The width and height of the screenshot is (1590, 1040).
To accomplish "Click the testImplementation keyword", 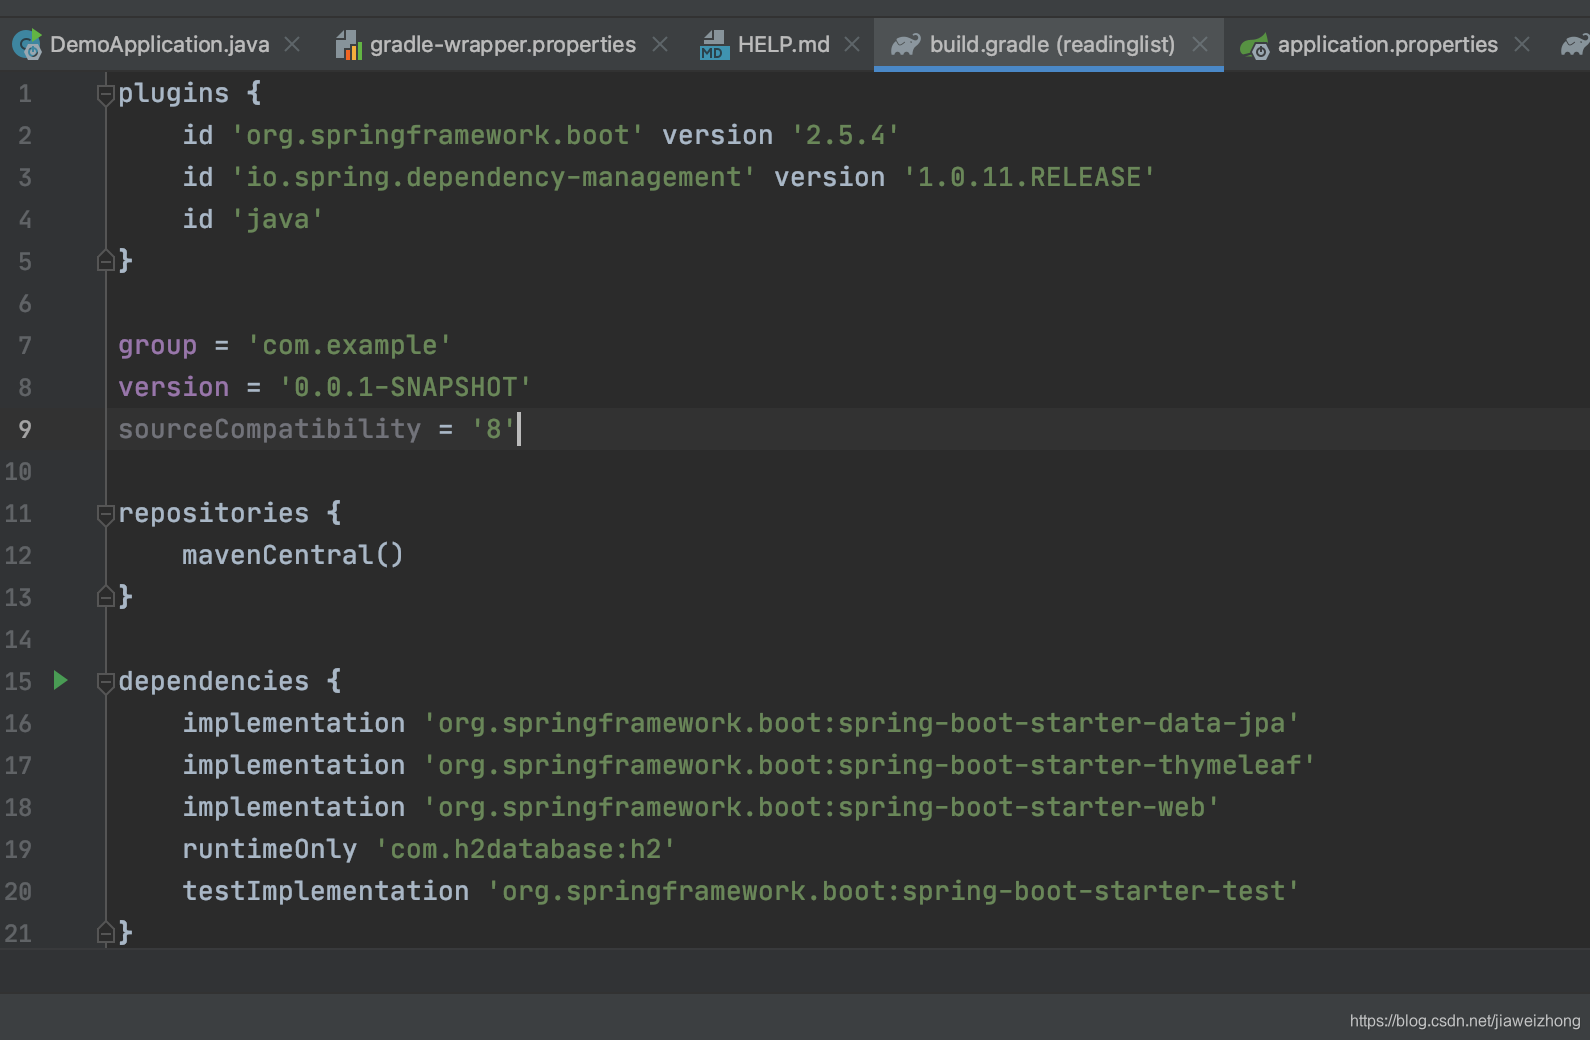I will pyautogui.click(x=326, y=891).
